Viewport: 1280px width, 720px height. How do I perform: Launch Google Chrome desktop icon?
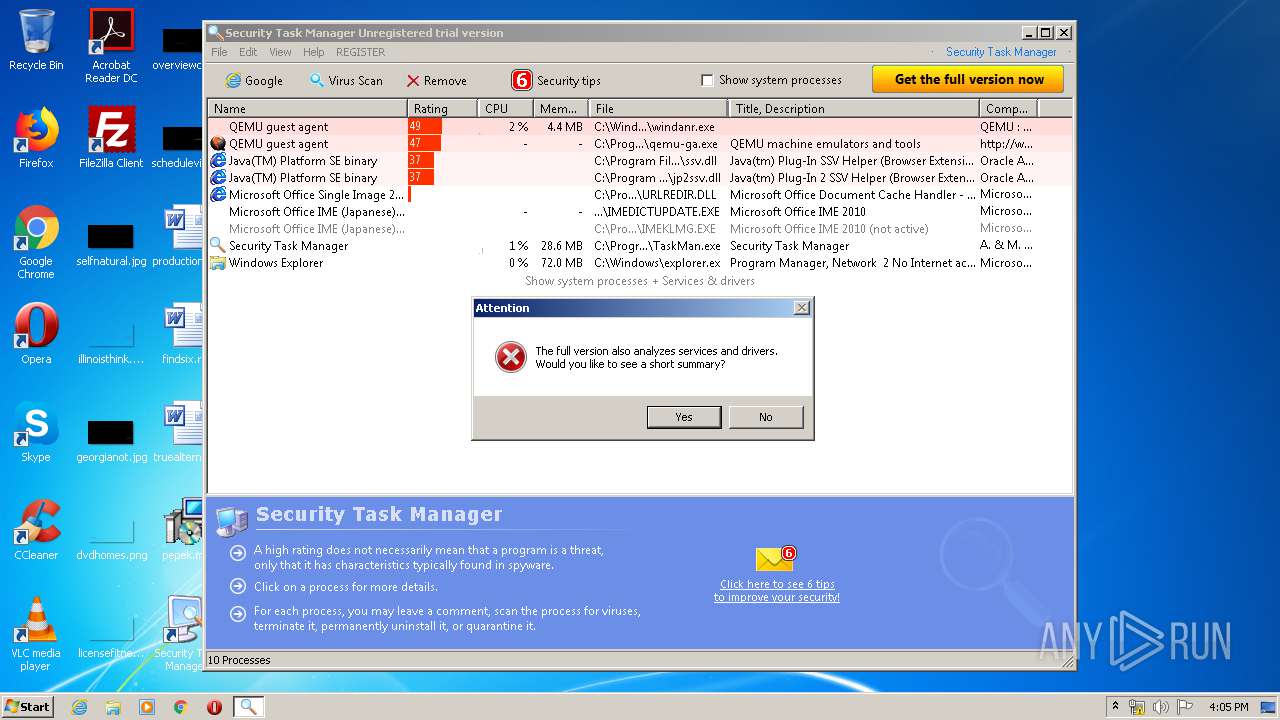[x=36, y=242]
